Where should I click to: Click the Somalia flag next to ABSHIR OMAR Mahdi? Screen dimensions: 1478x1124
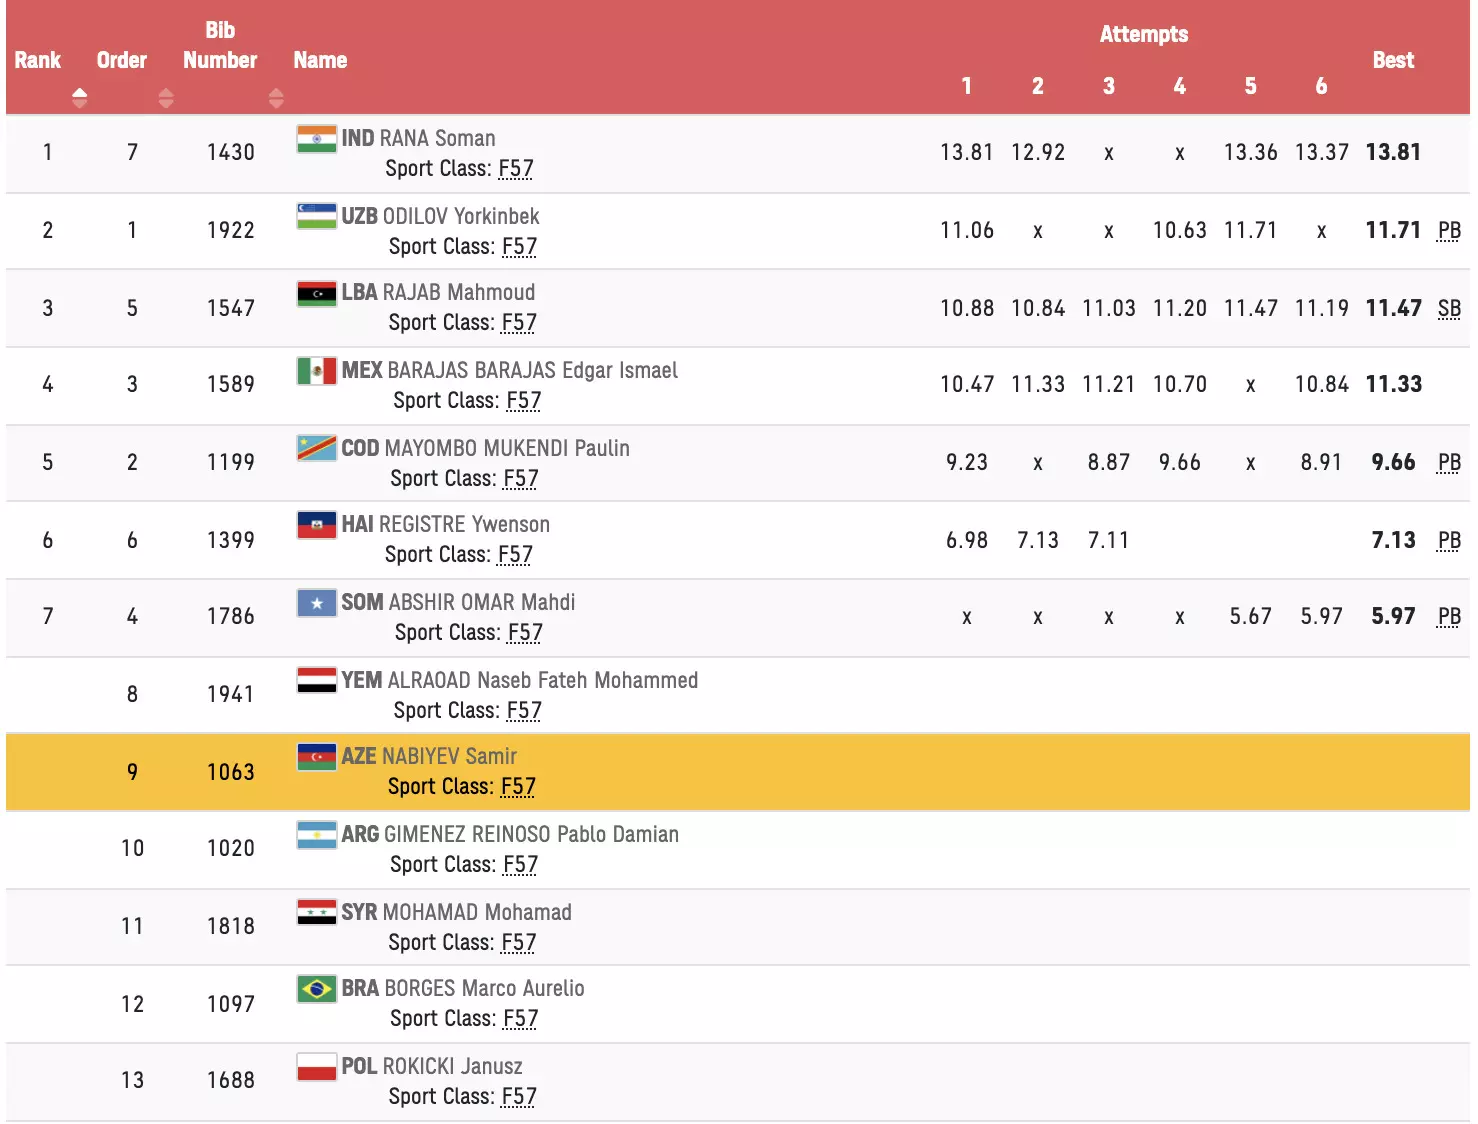tap(316, 603)
